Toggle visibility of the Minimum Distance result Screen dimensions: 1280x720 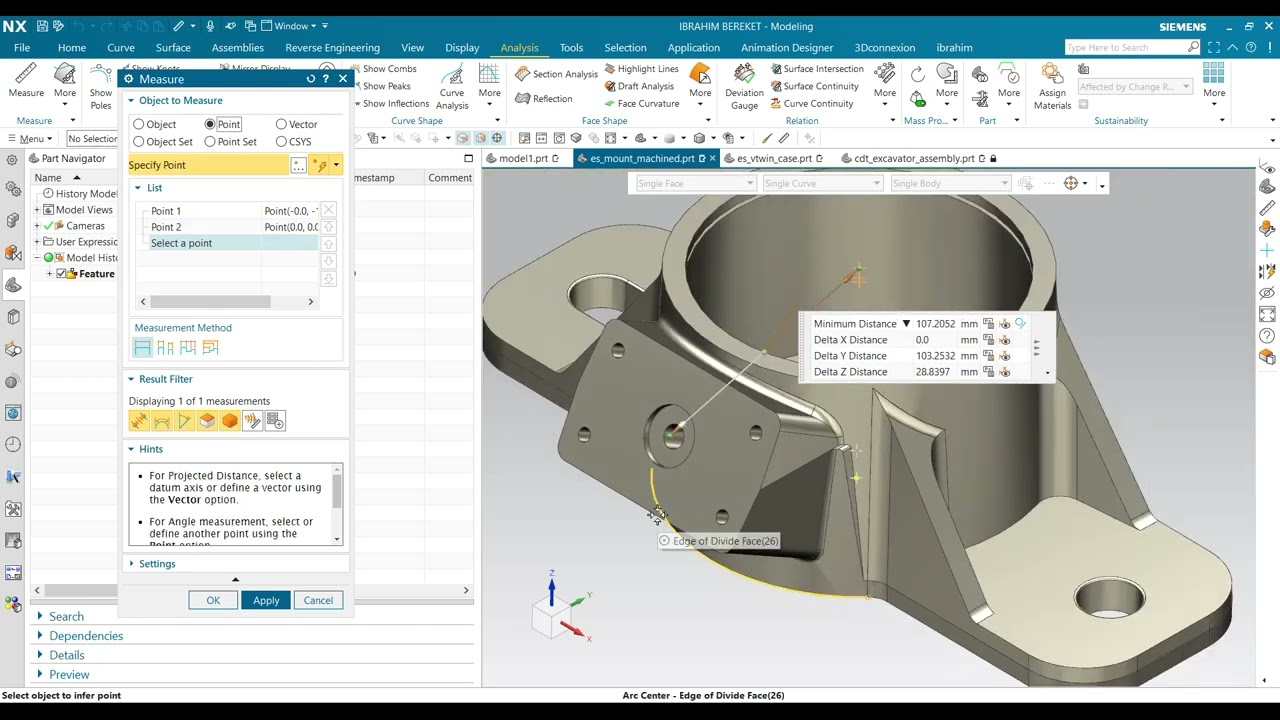coord(1004,324)
